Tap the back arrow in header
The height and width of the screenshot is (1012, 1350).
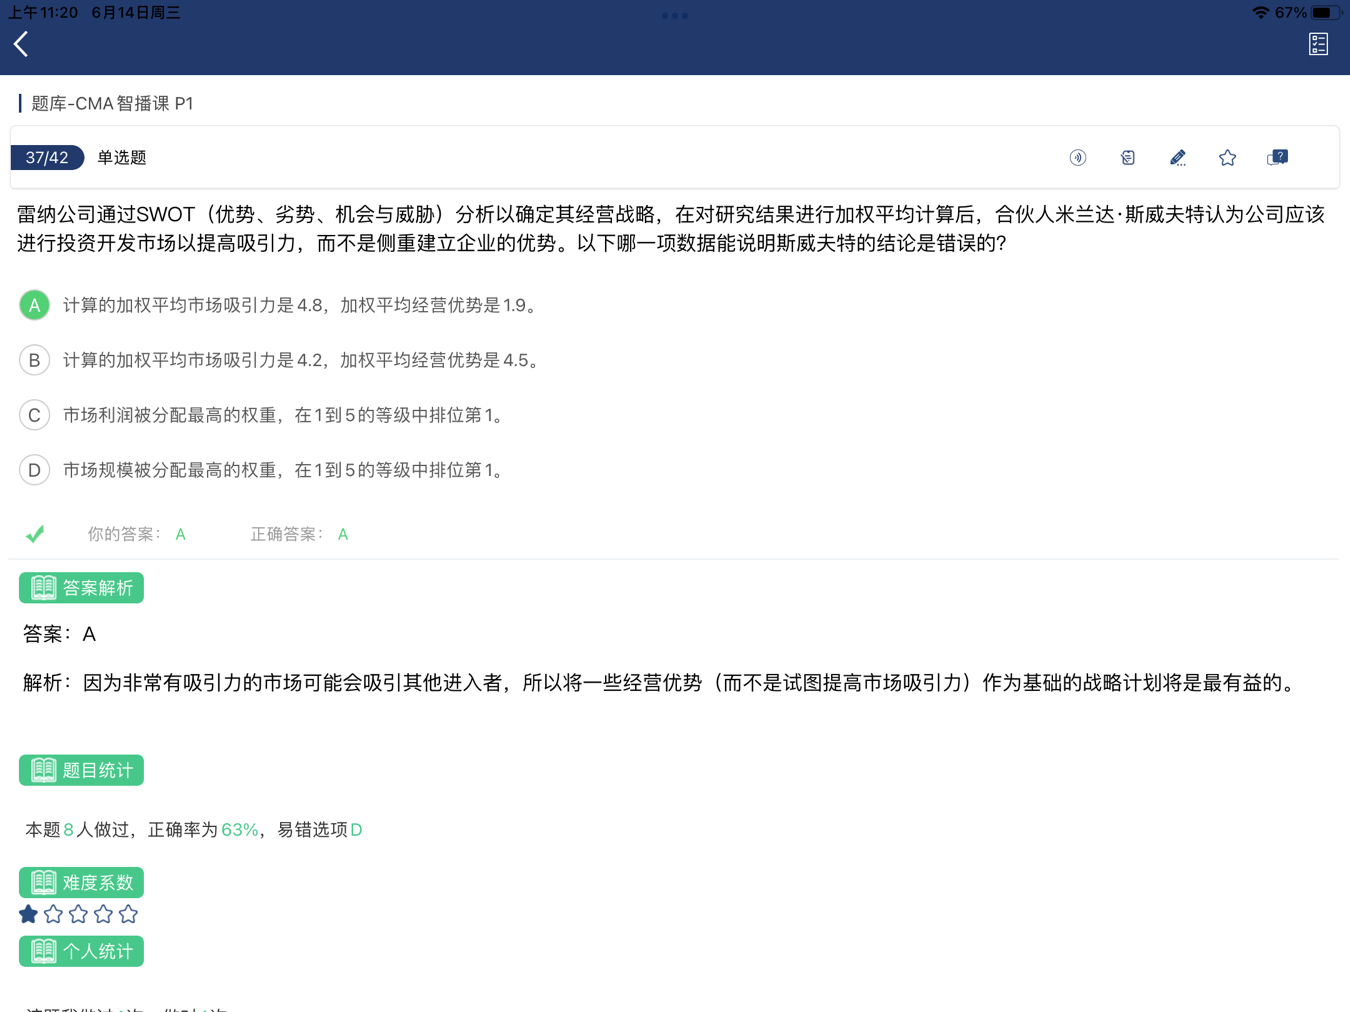pyautogui.click(x=21, y=44)
